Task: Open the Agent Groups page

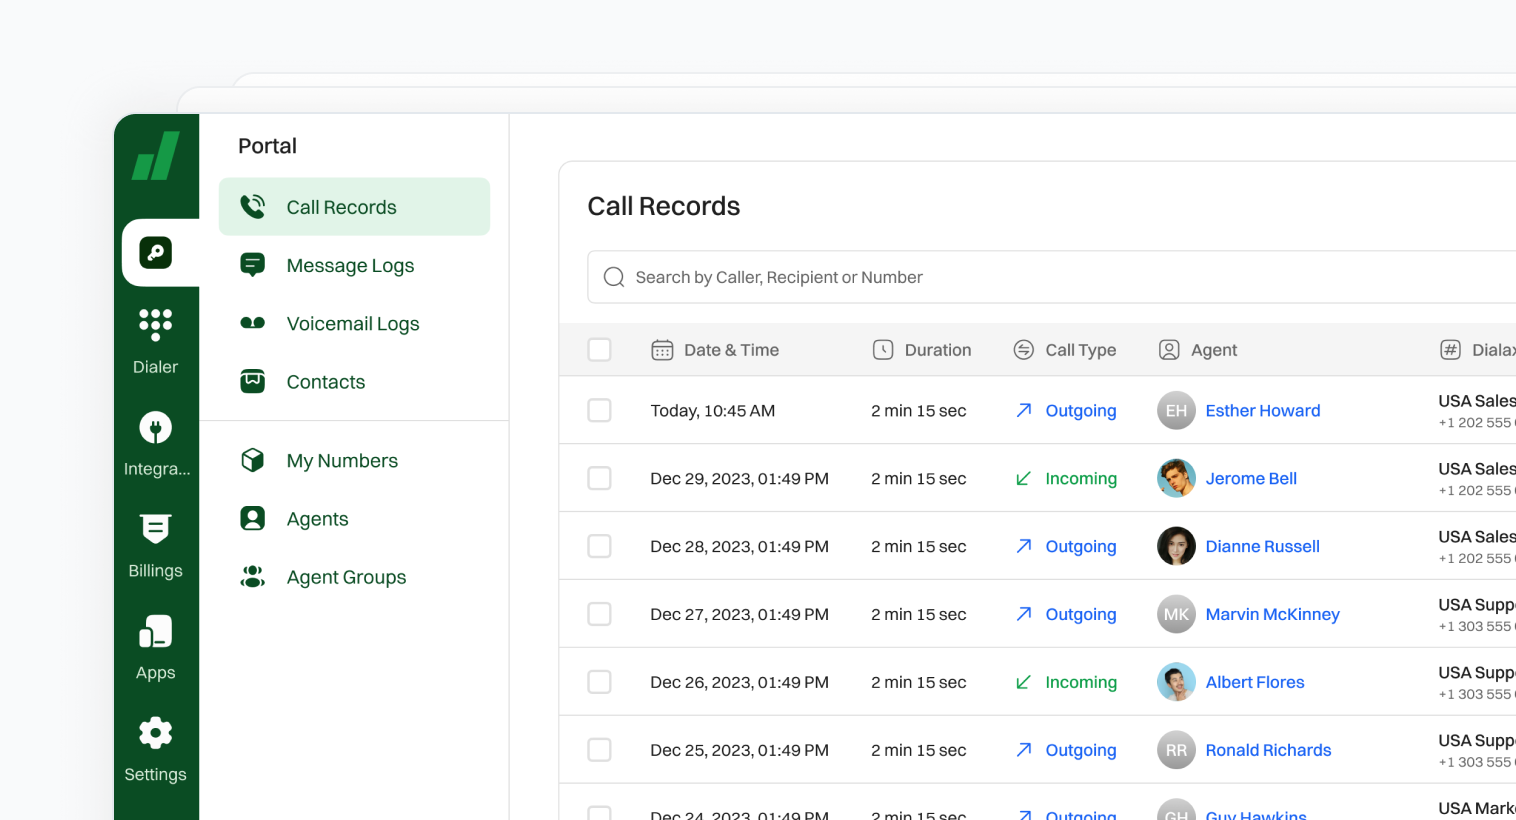Action: [x=346, y=577]
